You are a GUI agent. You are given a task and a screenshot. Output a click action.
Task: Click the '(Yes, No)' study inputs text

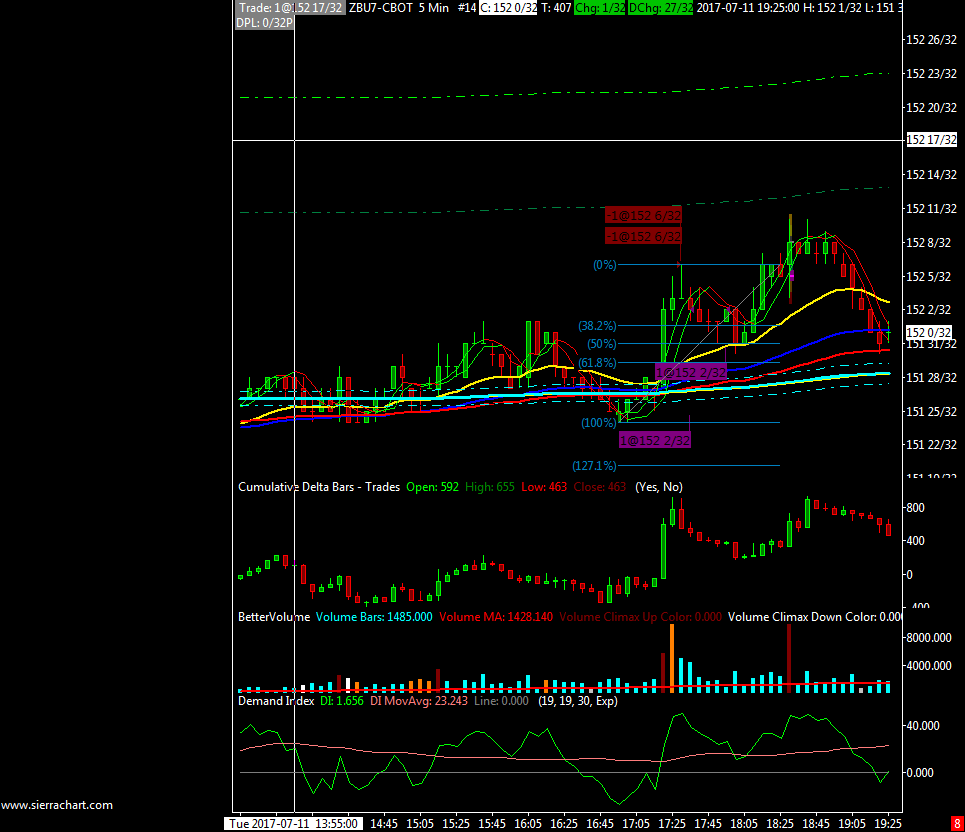click(x=659, y=487)
